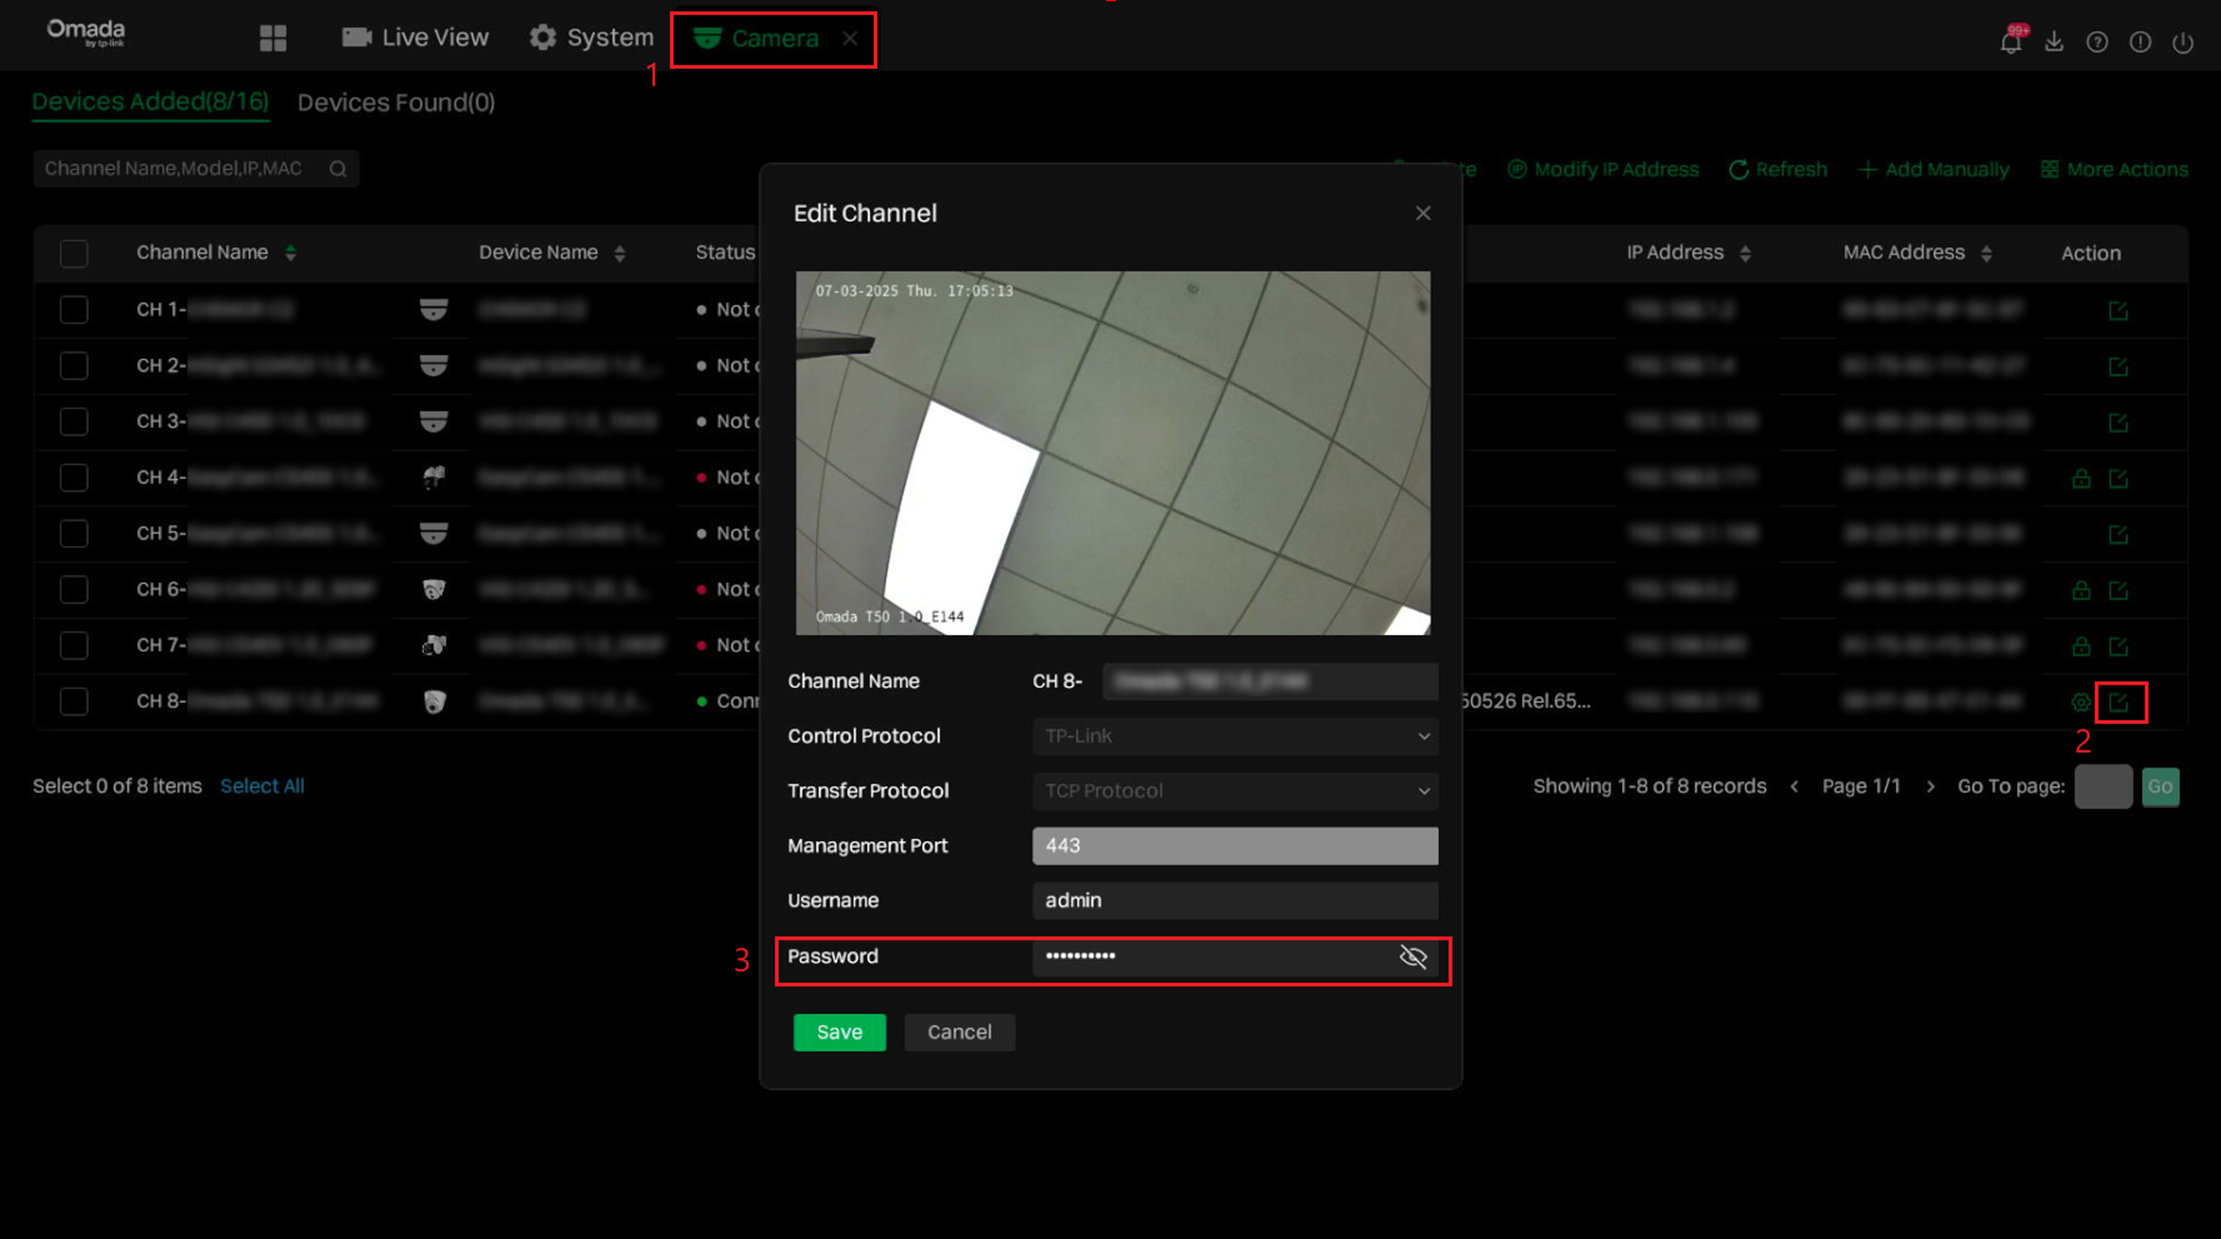Click the power icon in top bar
This screenshot has width=2221, height=1239.
pos(2183,42)
